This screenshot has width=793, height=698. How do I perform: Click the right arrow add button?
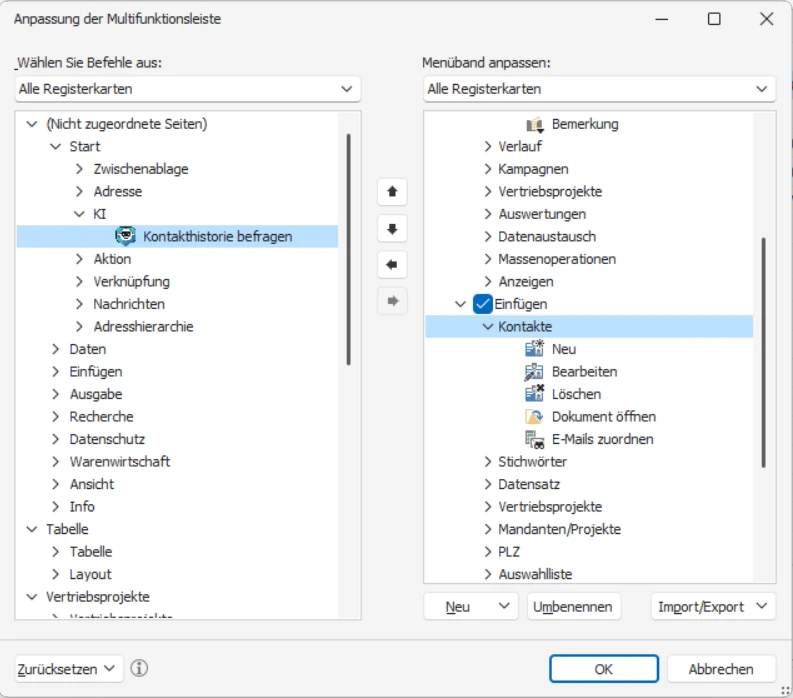click(x=392, y=301)
